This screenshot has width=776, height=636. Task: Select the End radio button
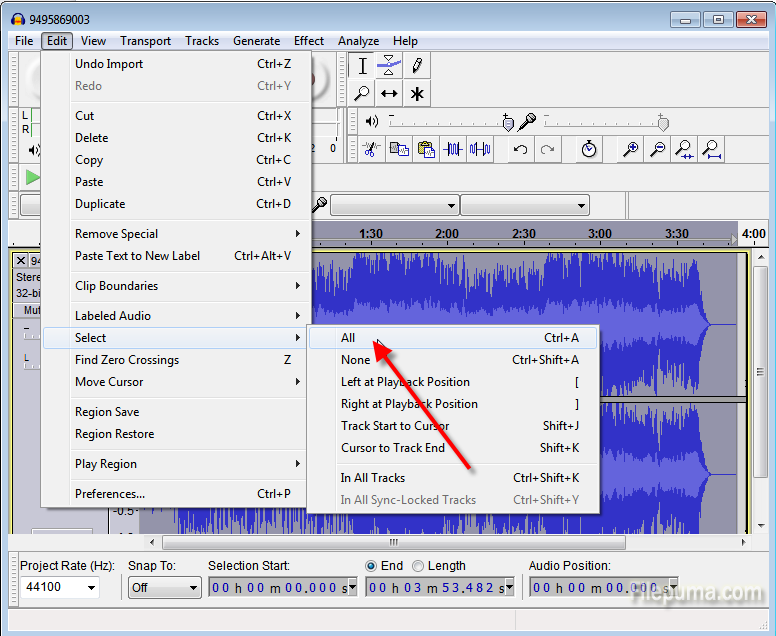[372, 566]
